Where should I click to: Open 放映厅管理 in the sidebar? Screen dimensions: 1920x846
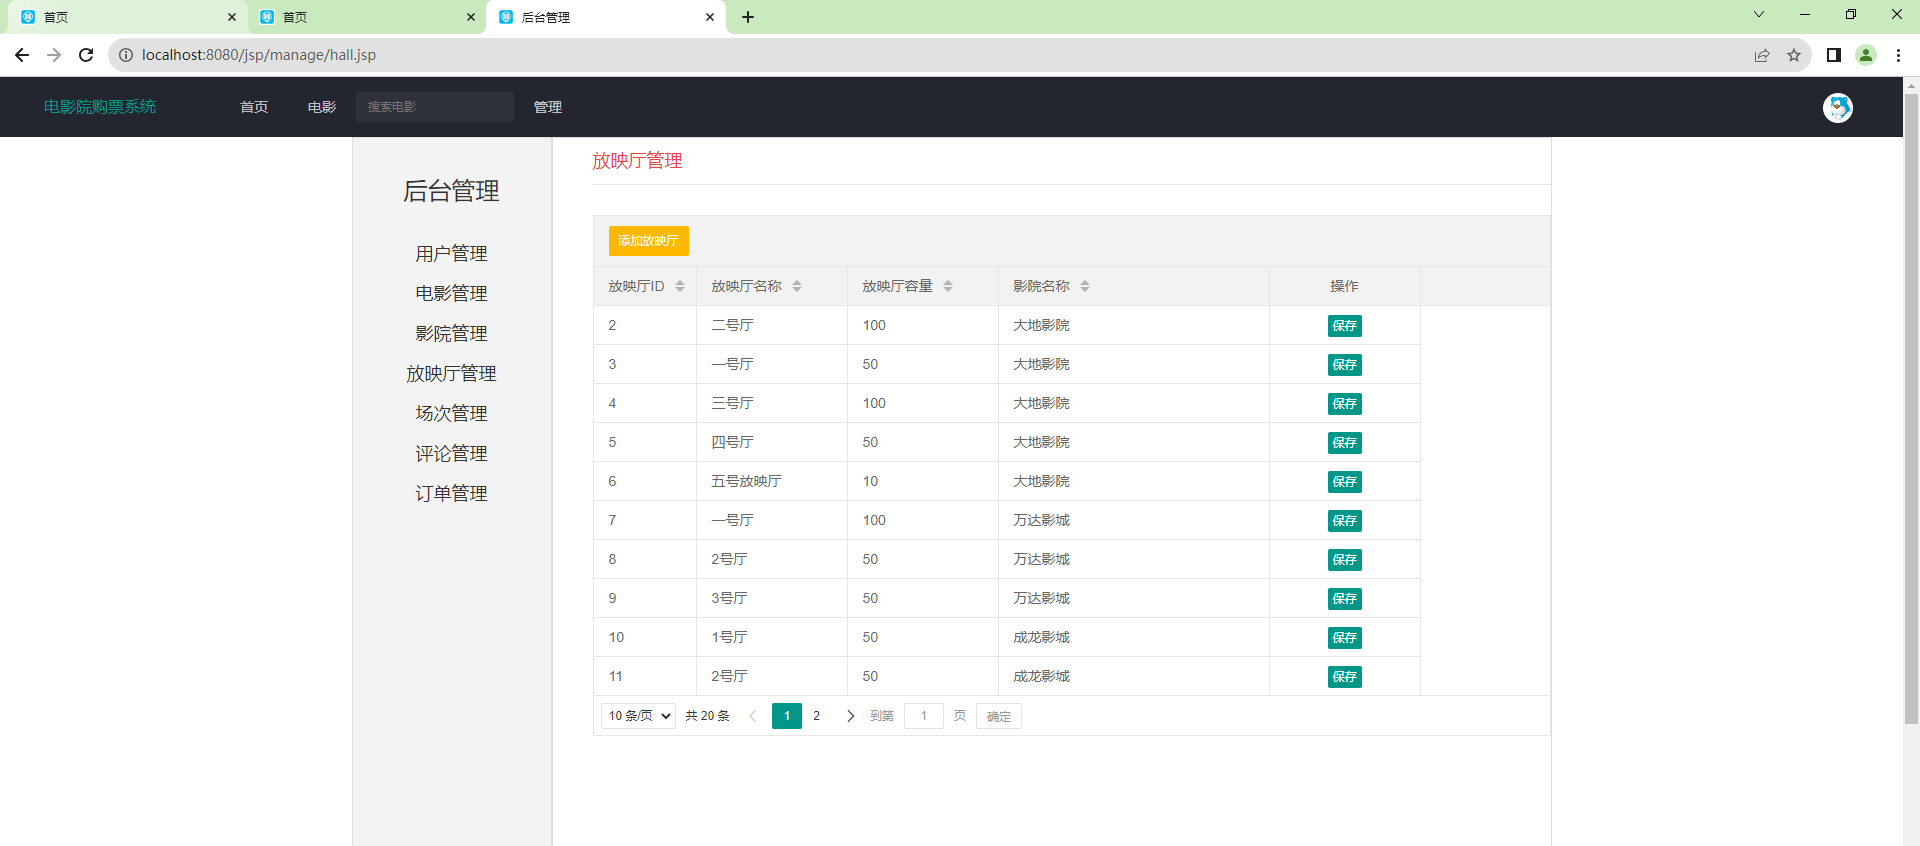[x=452, y=374]
